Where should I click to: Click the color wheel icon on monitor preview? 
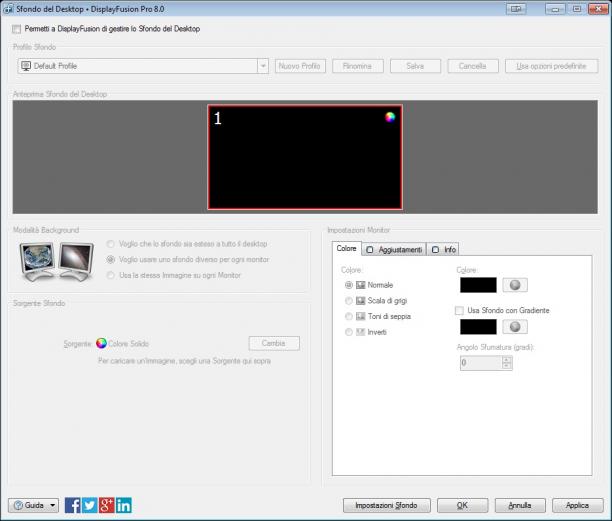coord(390,117)
